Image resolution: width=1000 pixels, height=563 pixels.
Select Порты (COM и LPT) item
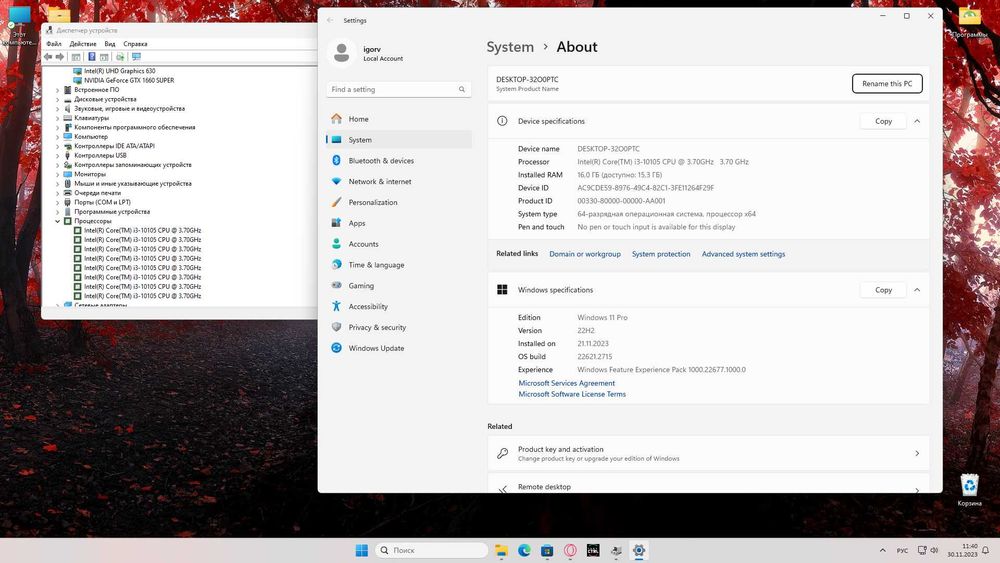pyautogui.click(x=102, y=202)
